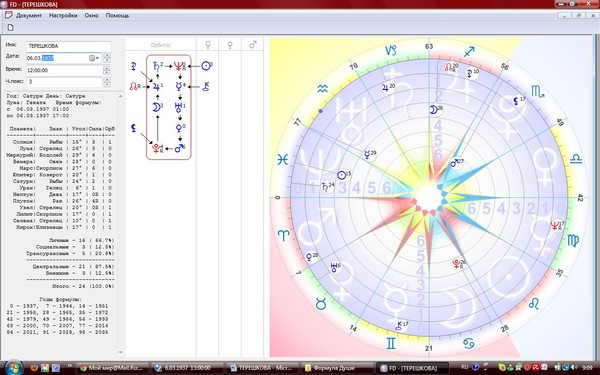Open the date picker calendar dropdown
Image resolution: width=600 pixels, height=375 pixels.
(x=95, y=58)
